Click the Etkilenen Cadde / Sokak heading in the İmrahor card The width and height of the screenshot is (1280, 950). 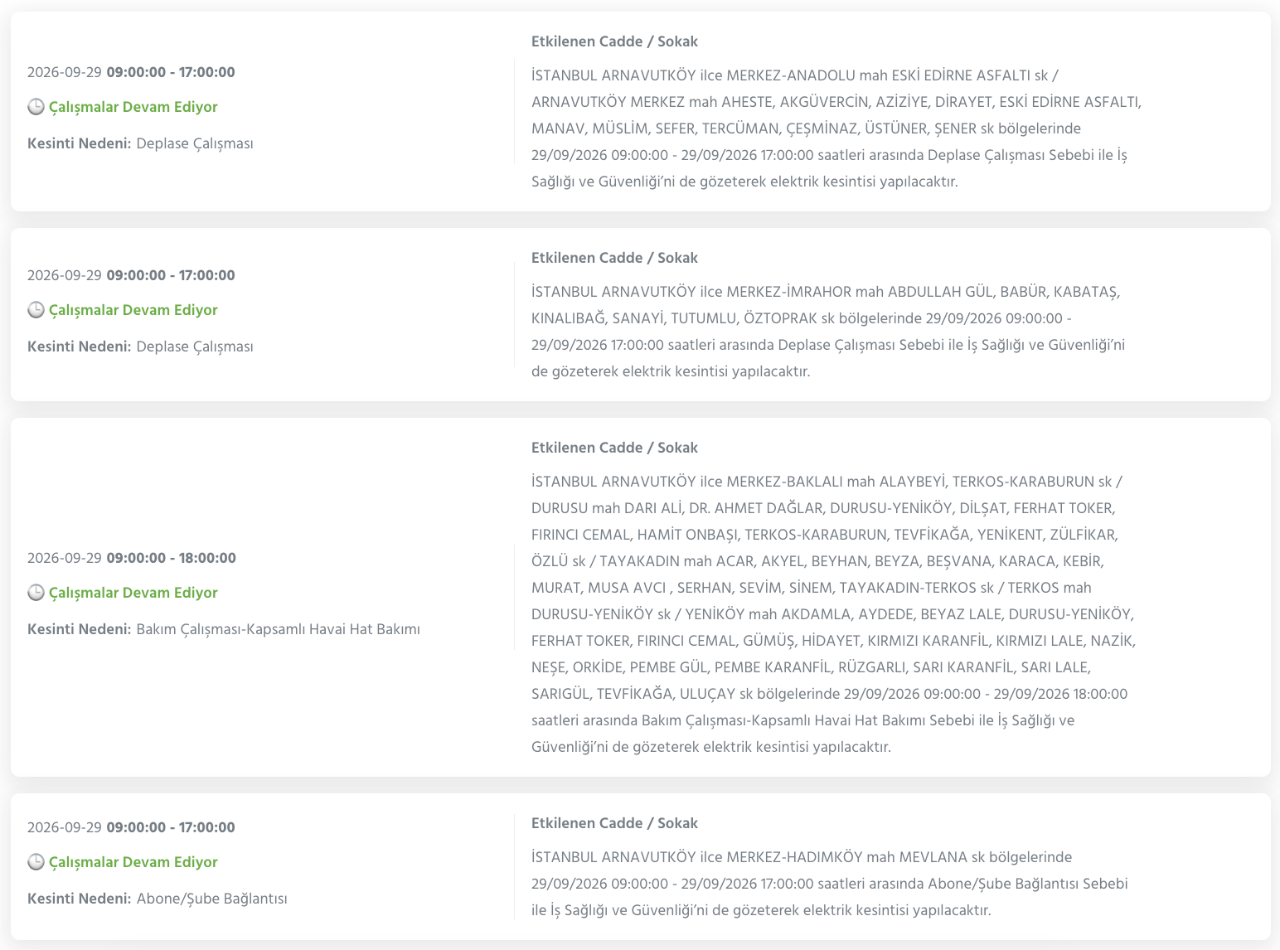click(x=615, y=258)
